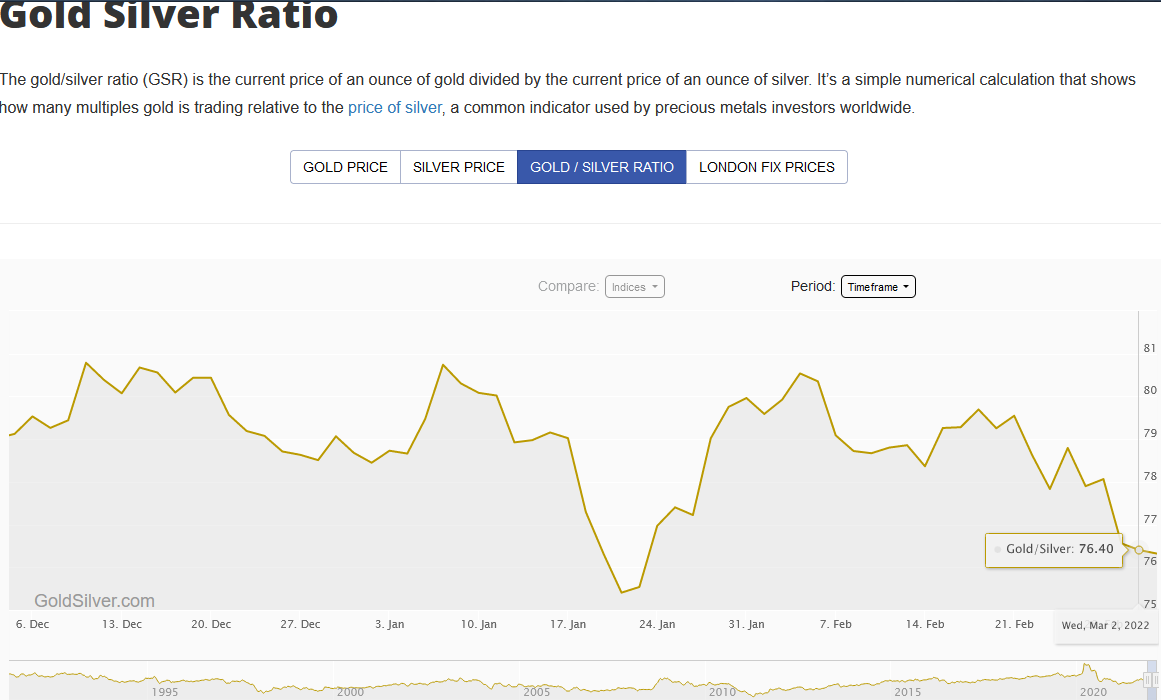
Task: Click the '13. Dec' axis label
Action: (122, 624)
